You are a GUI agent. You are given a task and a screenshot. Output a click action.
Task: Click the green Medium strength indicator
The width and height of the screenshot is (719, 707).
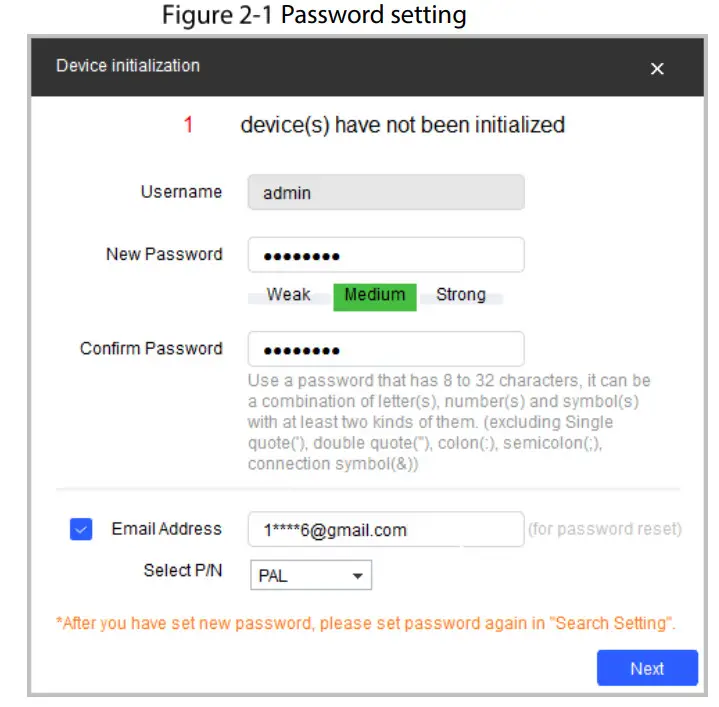coord(374,295)
